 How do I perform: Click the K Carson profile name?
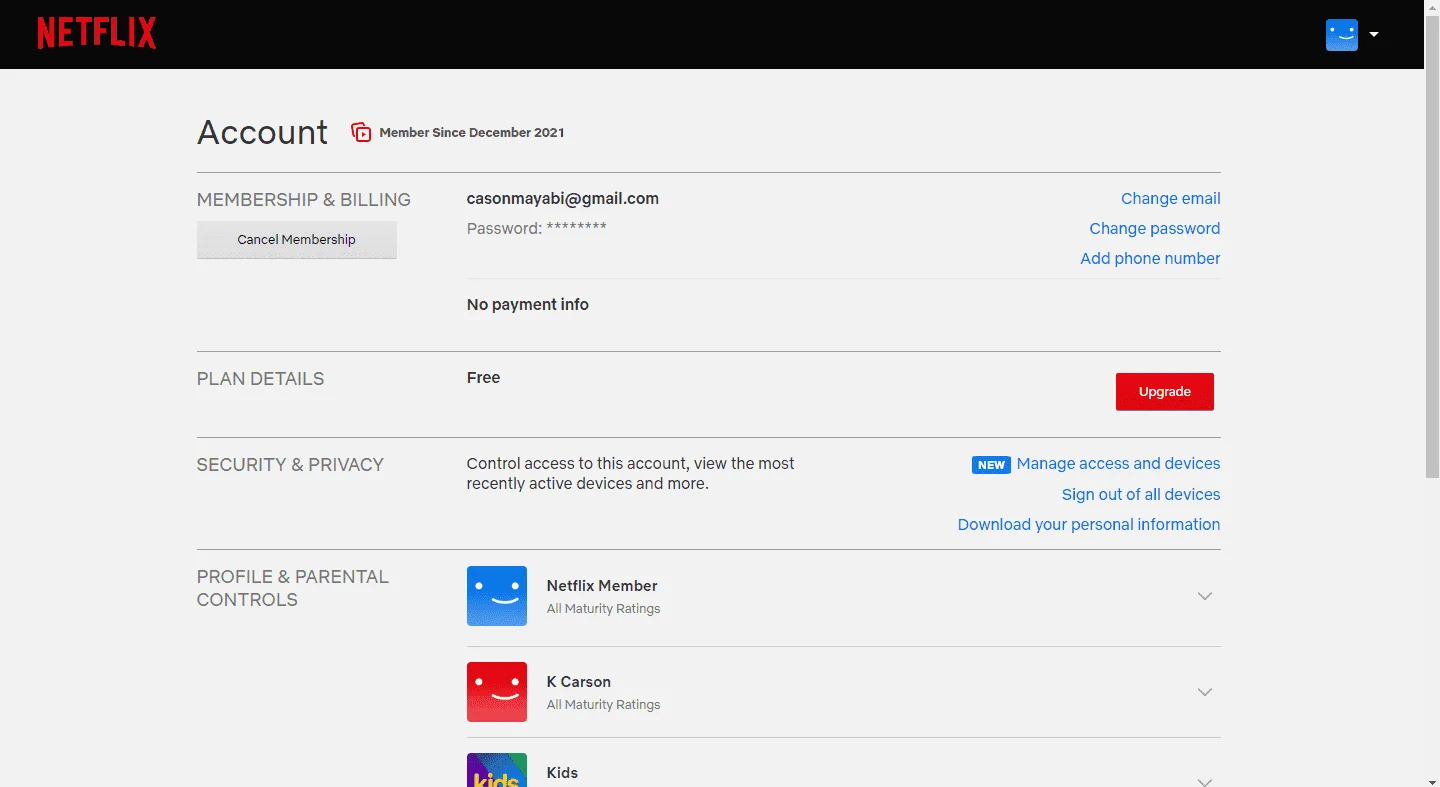point(579,682)
